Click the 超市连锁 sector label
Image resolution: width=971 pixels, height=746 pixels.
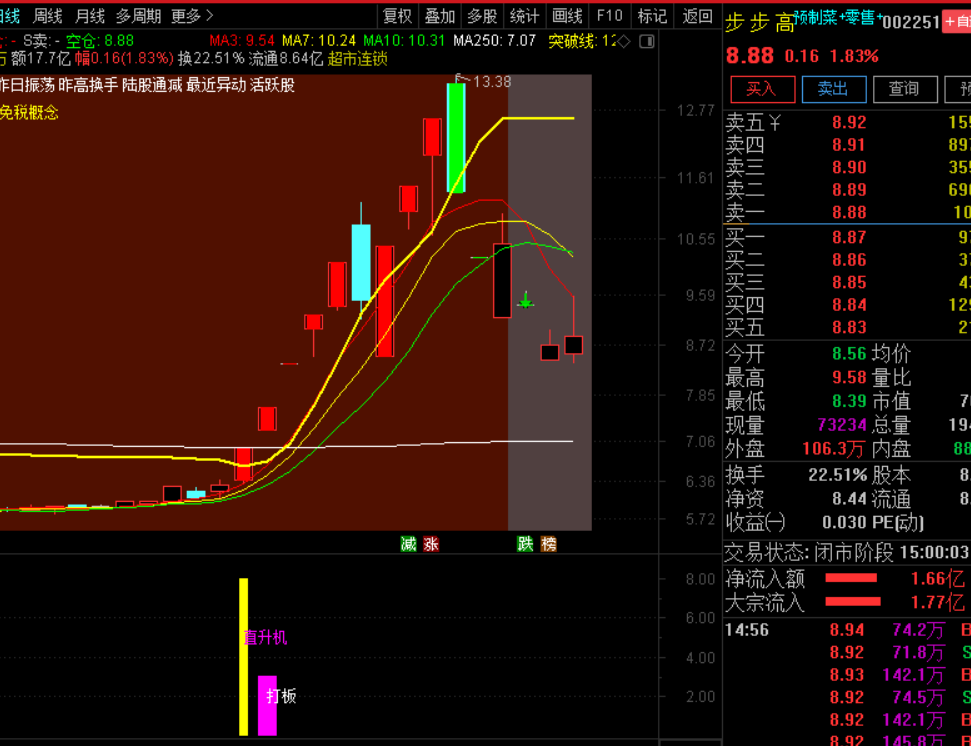click(357, 59)
